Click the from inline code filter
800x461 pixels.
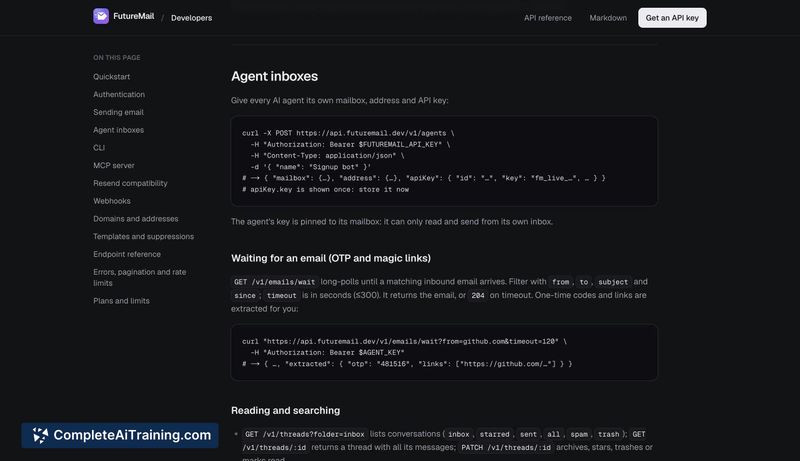click(560, 282)
